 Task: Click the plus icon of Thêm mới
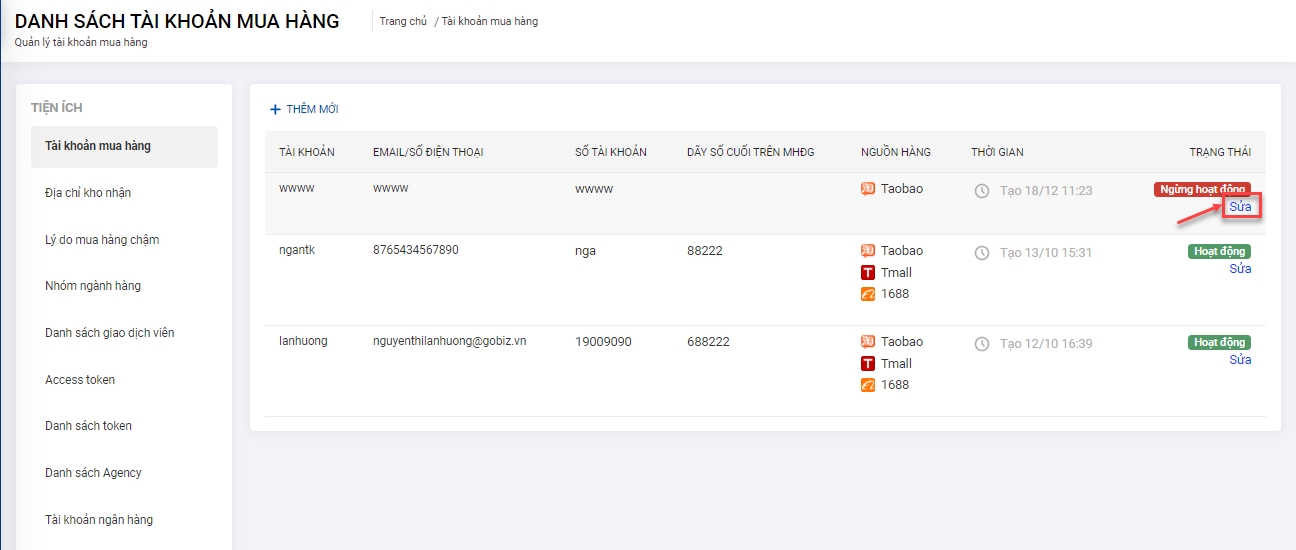pyautogui.click(x=276, y=109)
